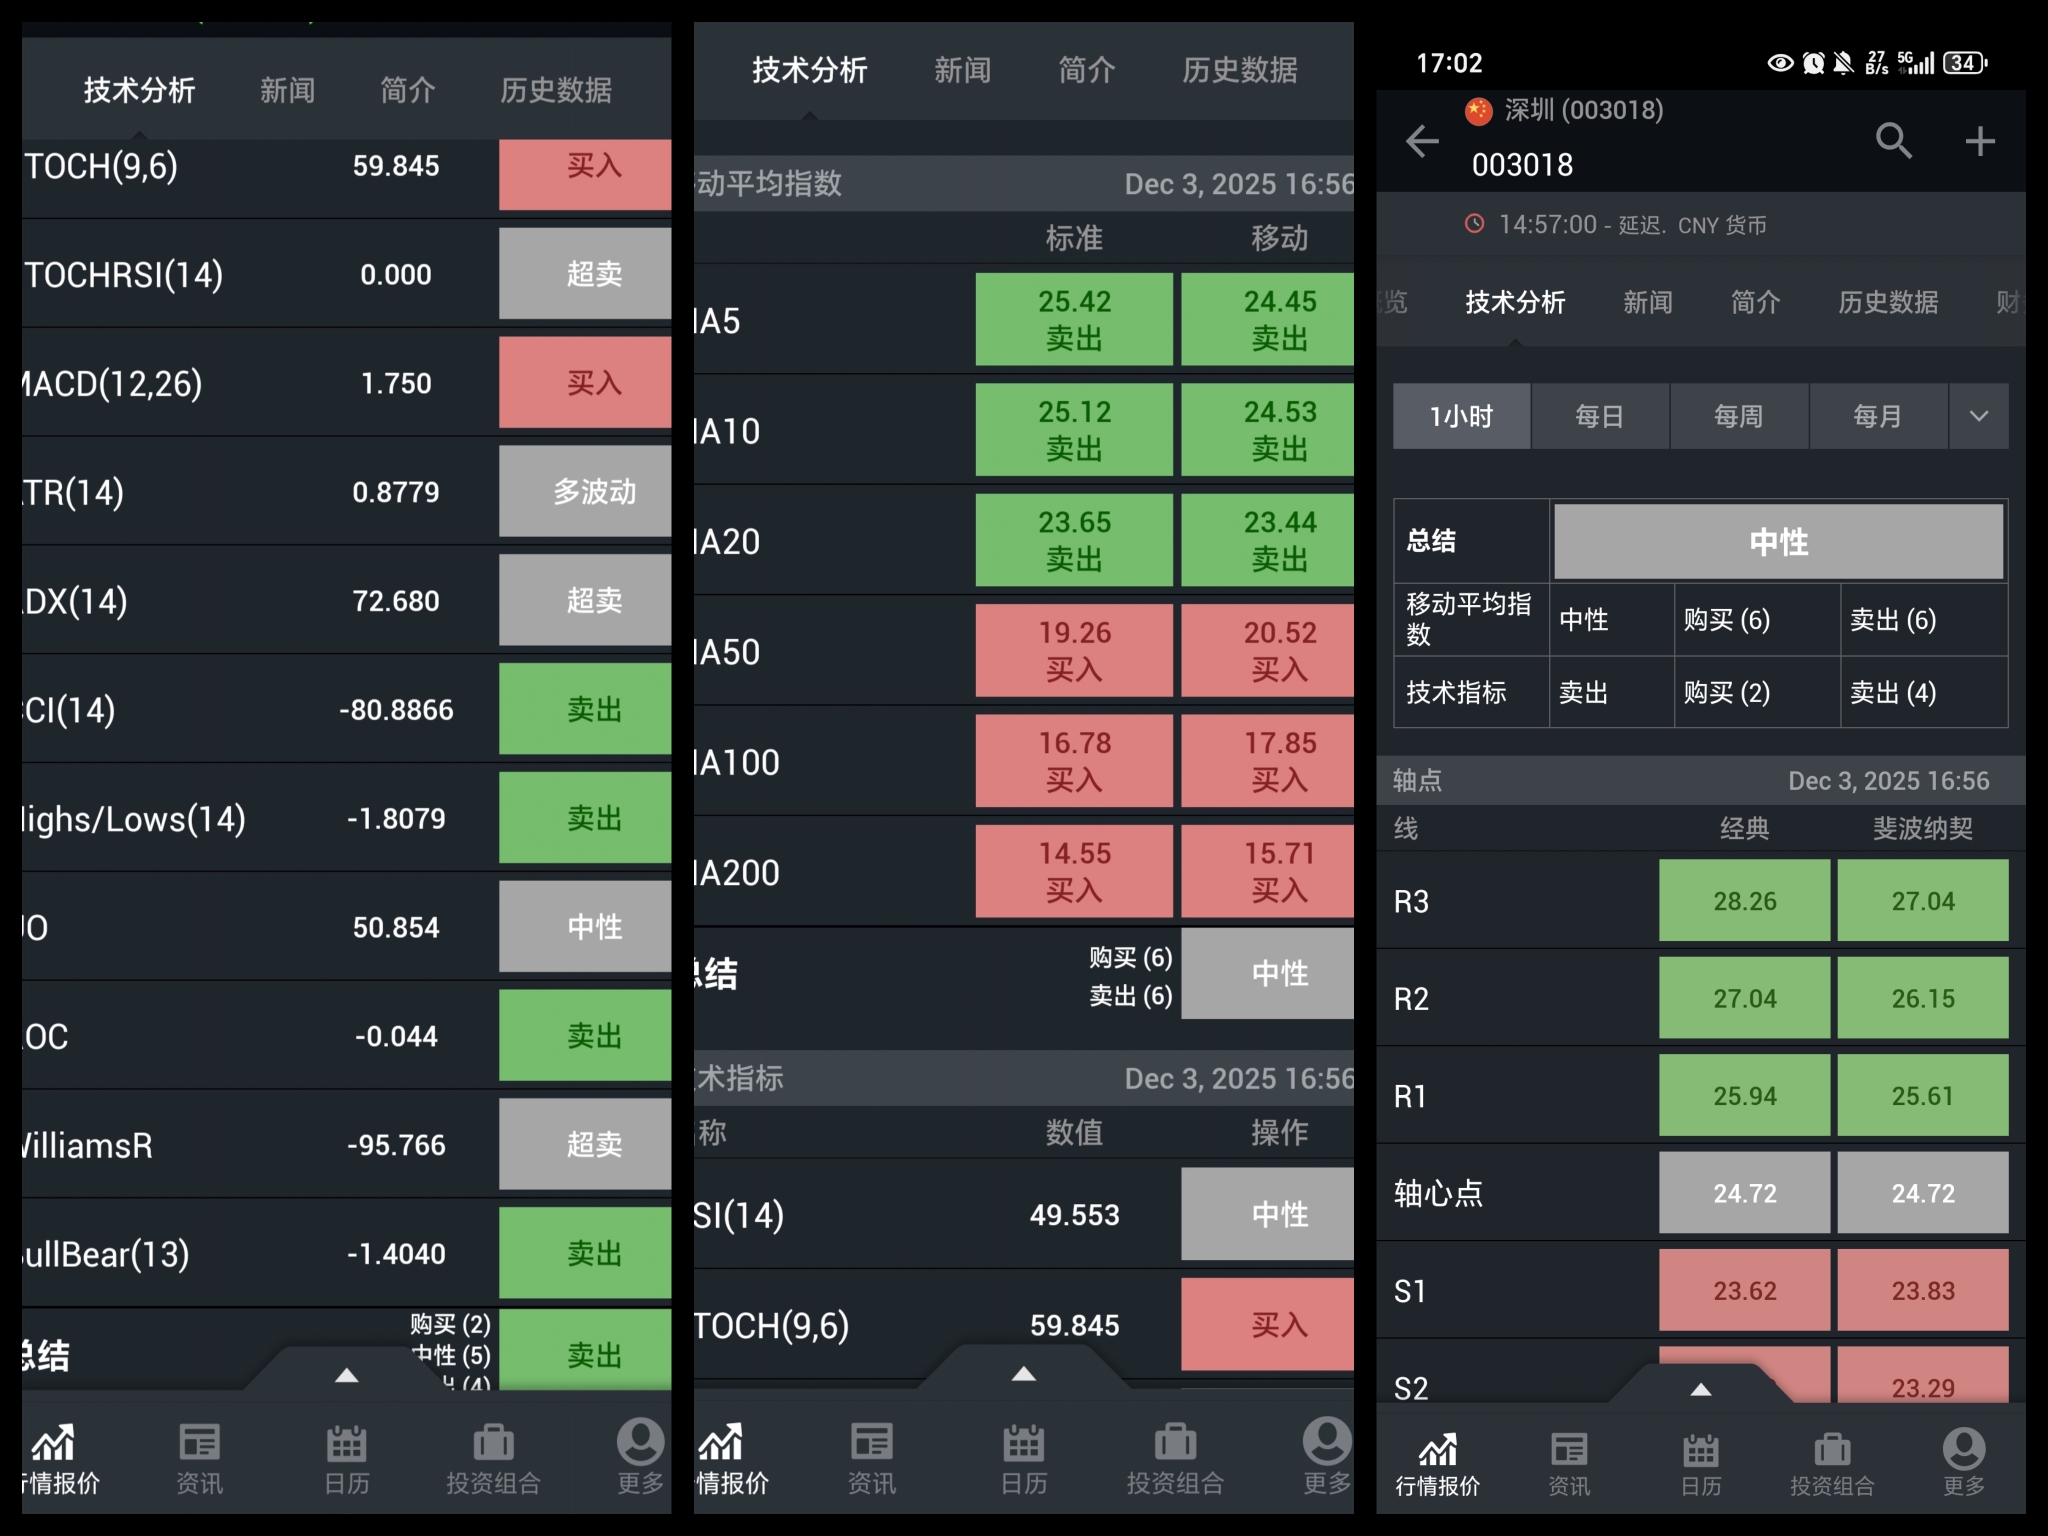Expand the timeframe dropdown chevron

[1978, 416]
